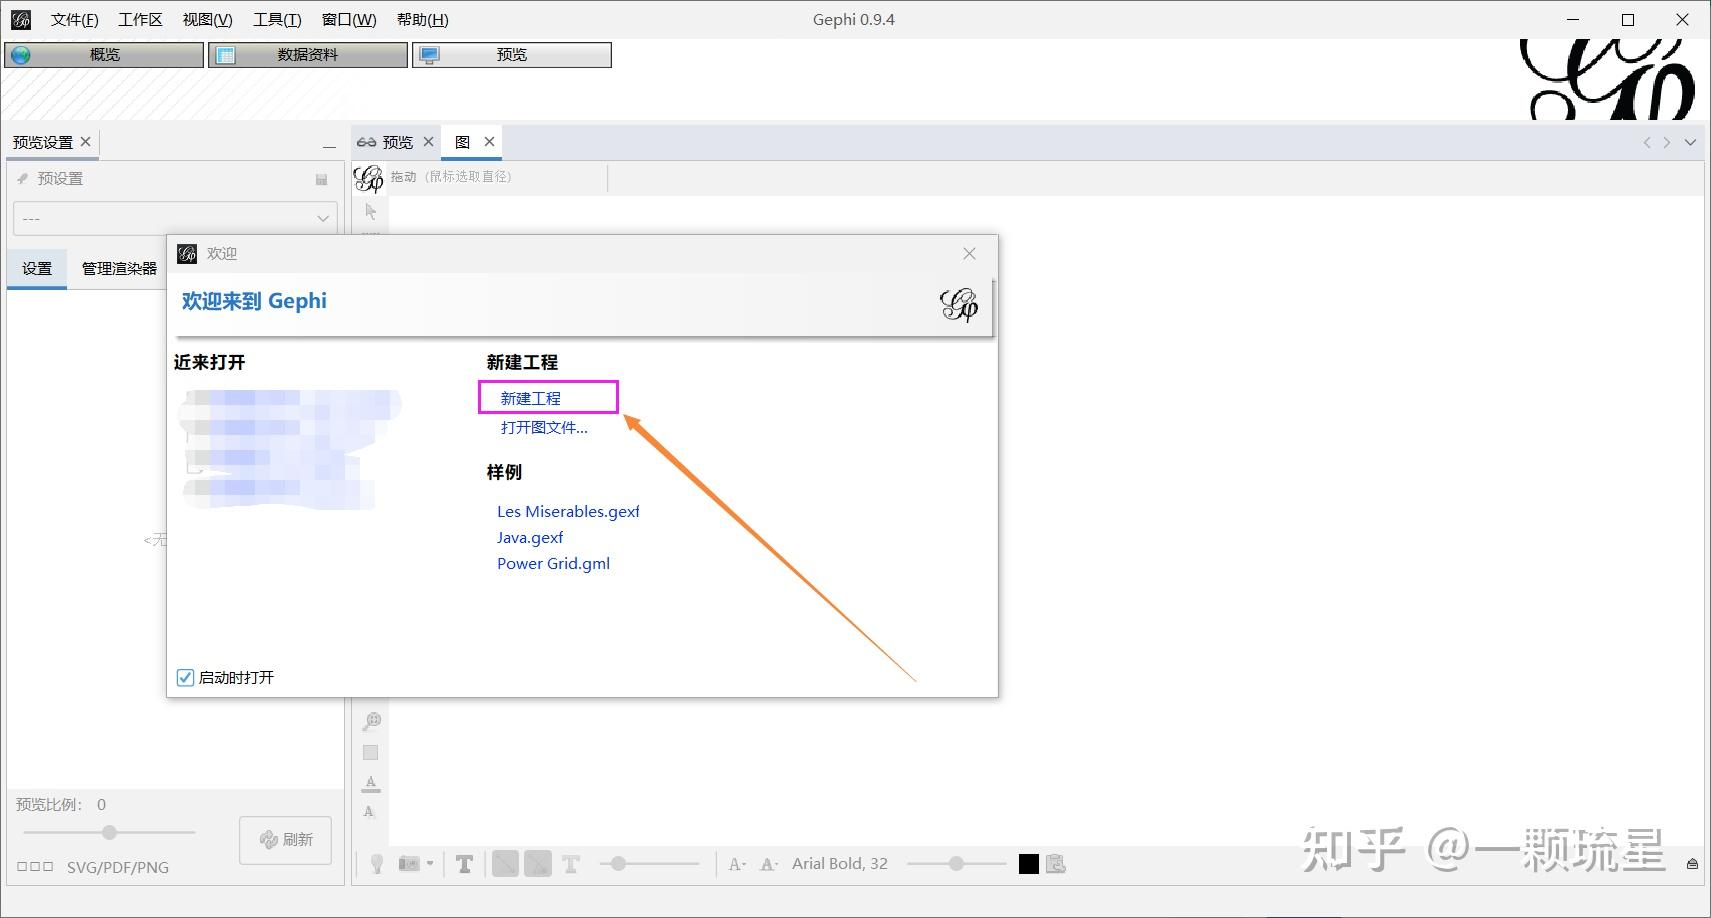1711x918 pixels.
Task: Close the 预览 document tab
Action: coord(428,142)
